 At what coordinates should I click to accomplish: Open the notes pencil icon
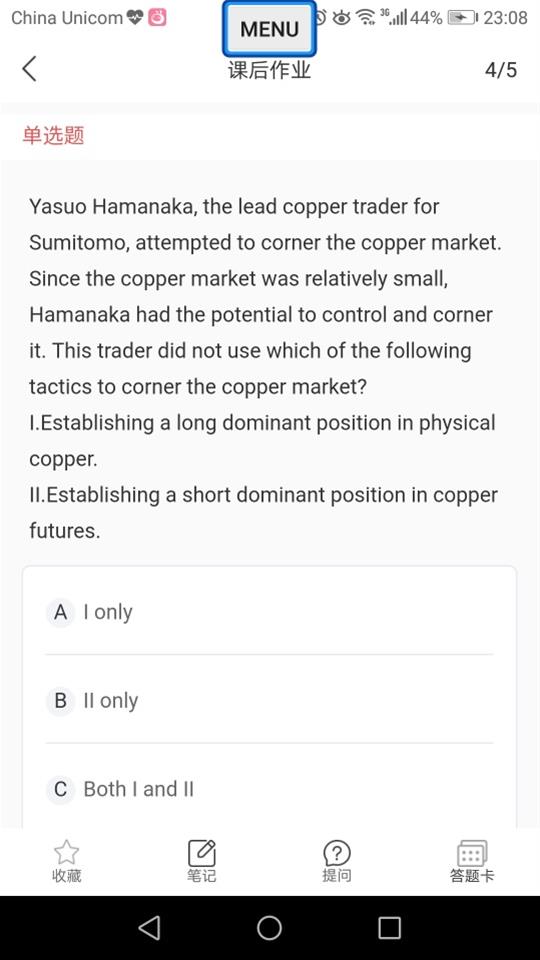click(201, 853)
